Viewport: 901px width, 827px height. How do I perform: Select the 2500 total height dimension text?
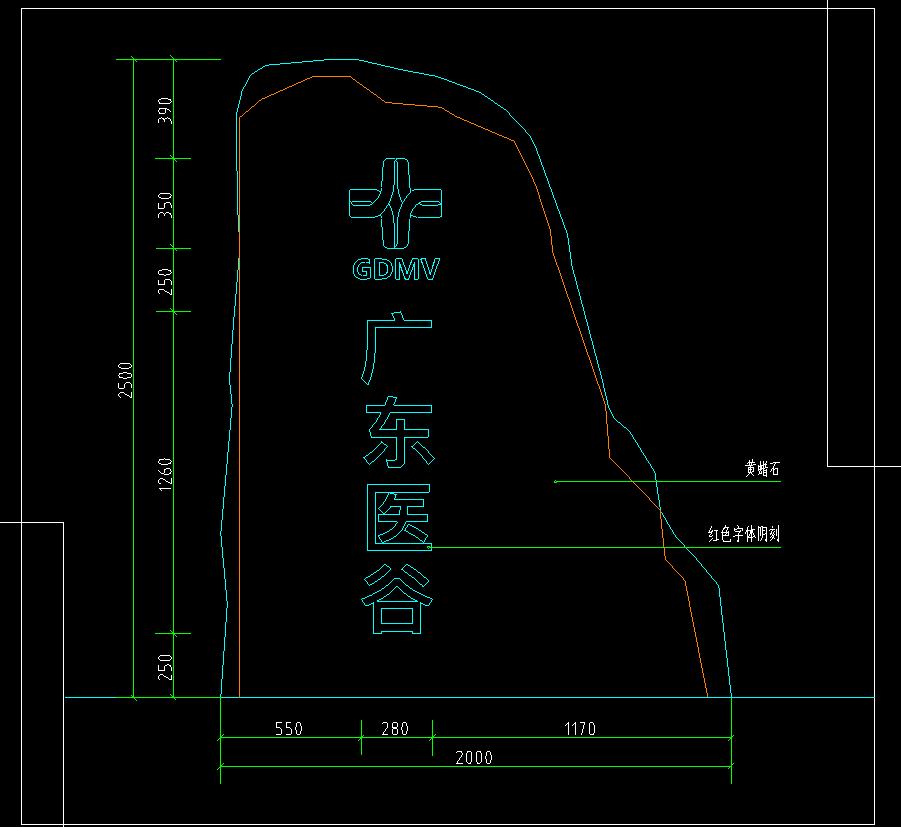(x=125, y=380)
